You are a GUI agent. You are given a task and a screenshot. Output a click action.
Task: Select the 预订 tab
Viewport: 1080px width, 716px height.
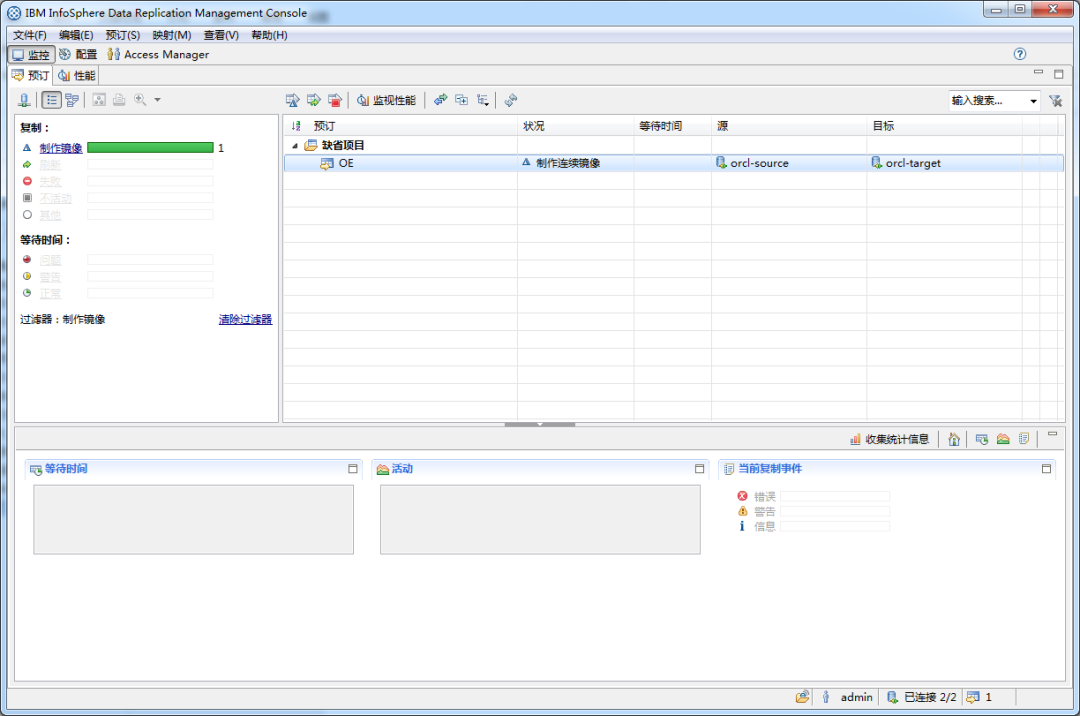click(x=31, y=76)
